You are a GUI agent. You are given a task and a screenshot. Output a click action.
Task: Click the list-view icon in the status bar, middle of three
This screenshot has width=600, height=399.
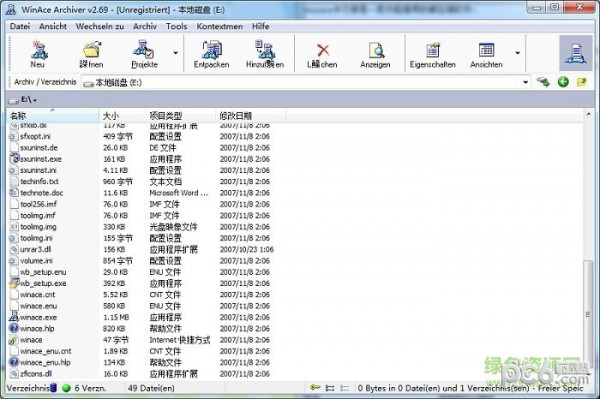(x=330, y=388)
